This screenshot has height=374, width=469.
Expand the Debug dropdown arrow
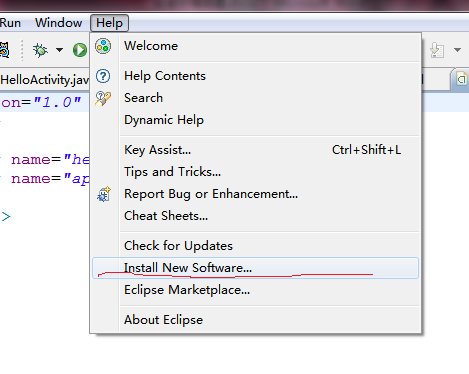coord(59,50)
